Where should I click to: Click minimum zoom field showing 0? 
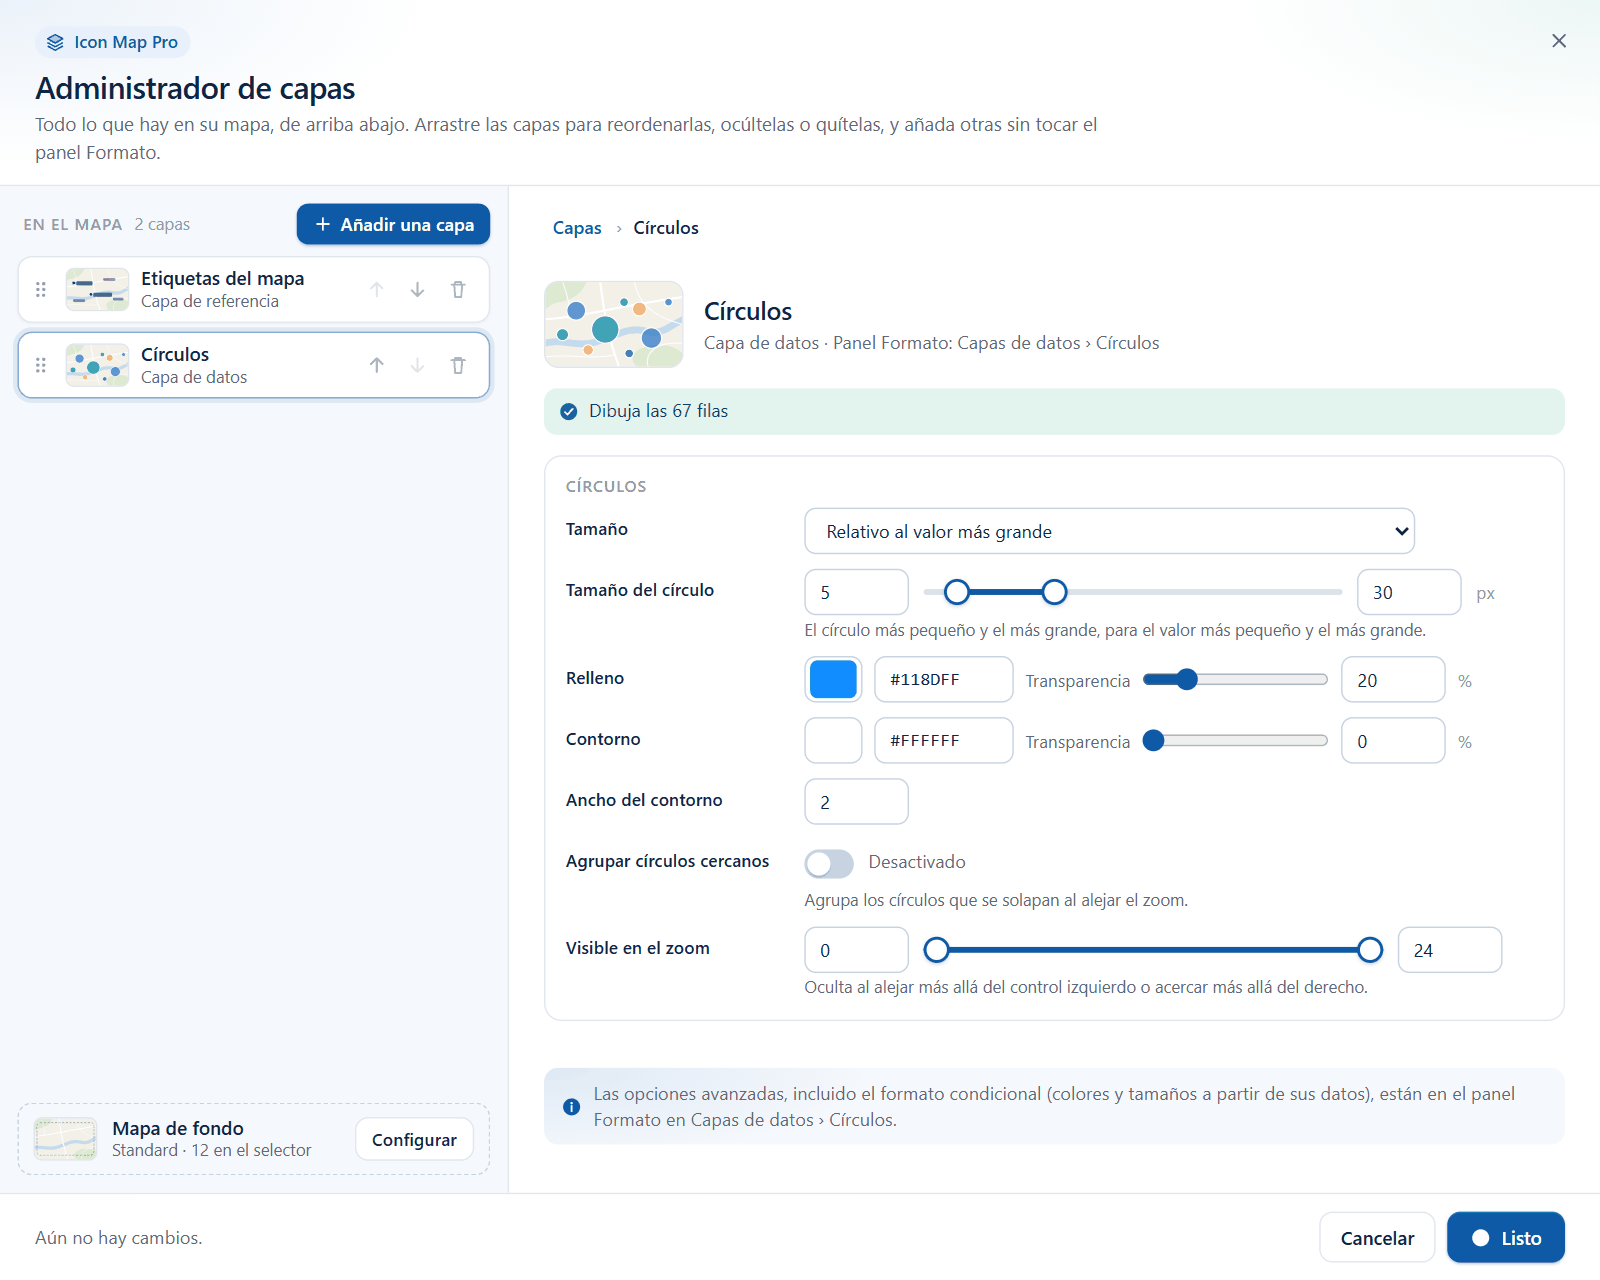(857, 950)
